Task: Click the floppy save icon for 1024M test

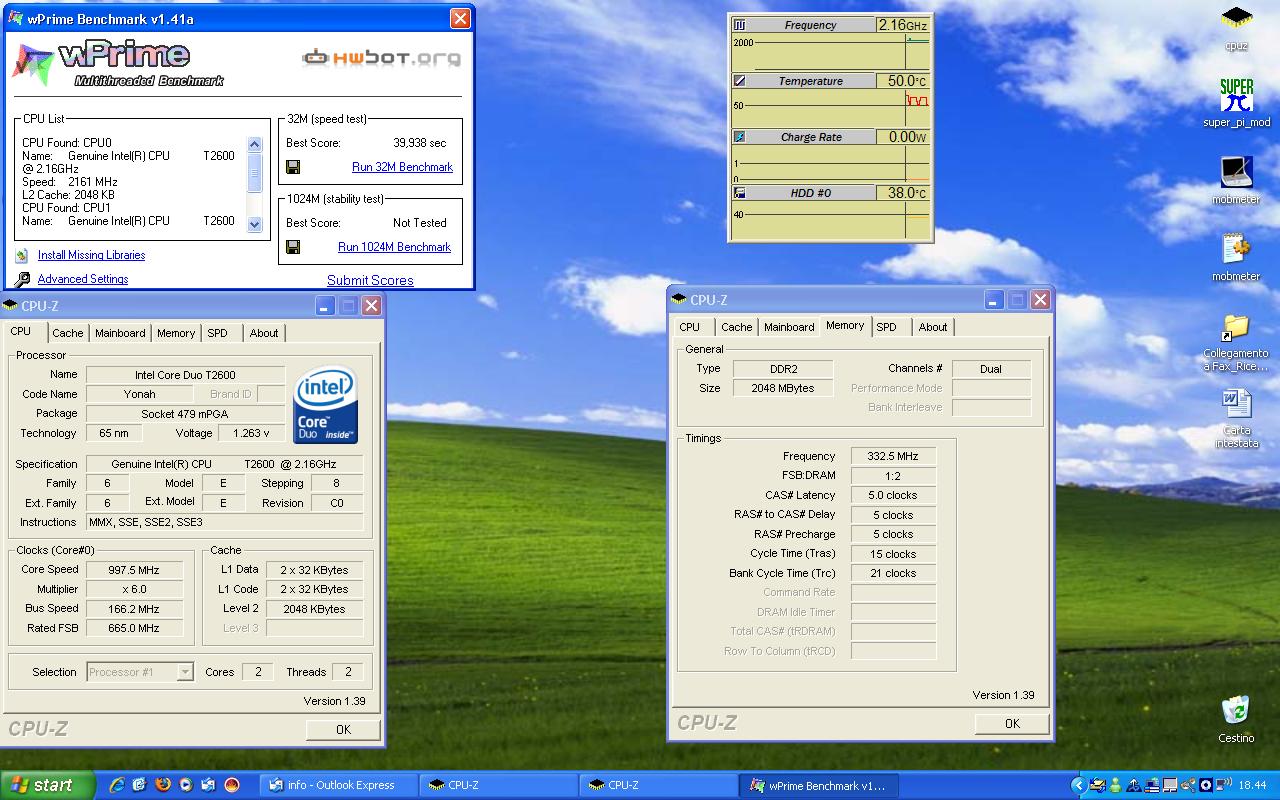Action: (293, 247)
